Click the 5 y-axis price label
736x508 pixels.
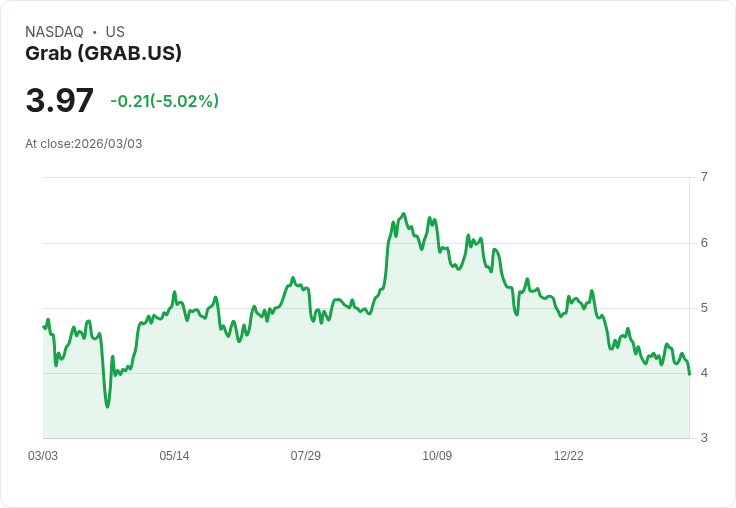(x=704, y=308)
